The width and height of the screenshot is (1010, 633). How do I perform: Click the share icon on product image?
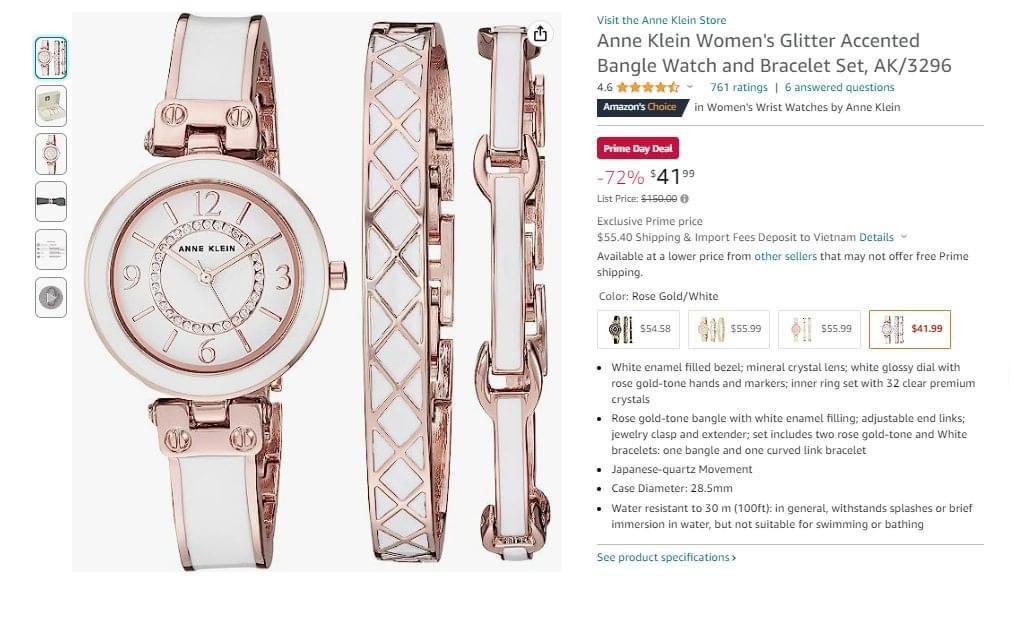[x=540, y=34]
